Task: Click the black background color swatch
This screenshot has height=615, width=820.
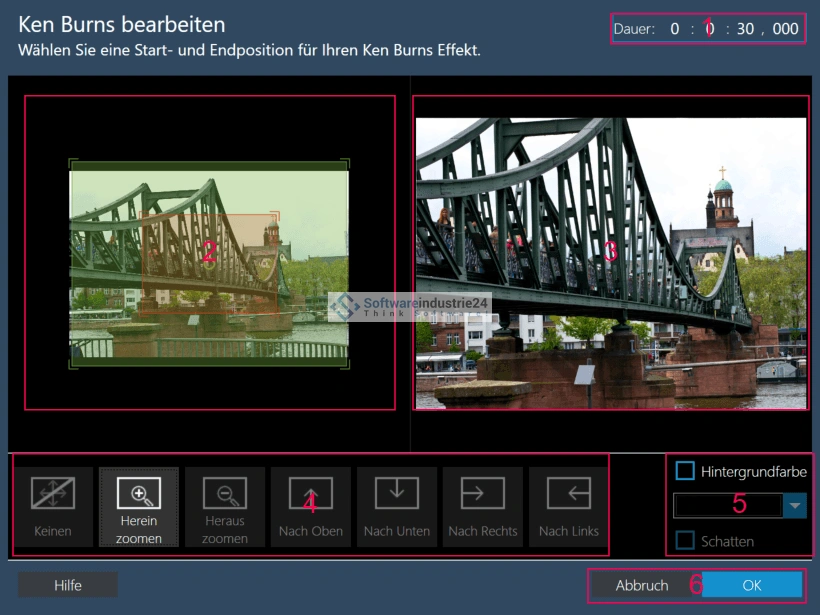Action: (x=728, y=506)
